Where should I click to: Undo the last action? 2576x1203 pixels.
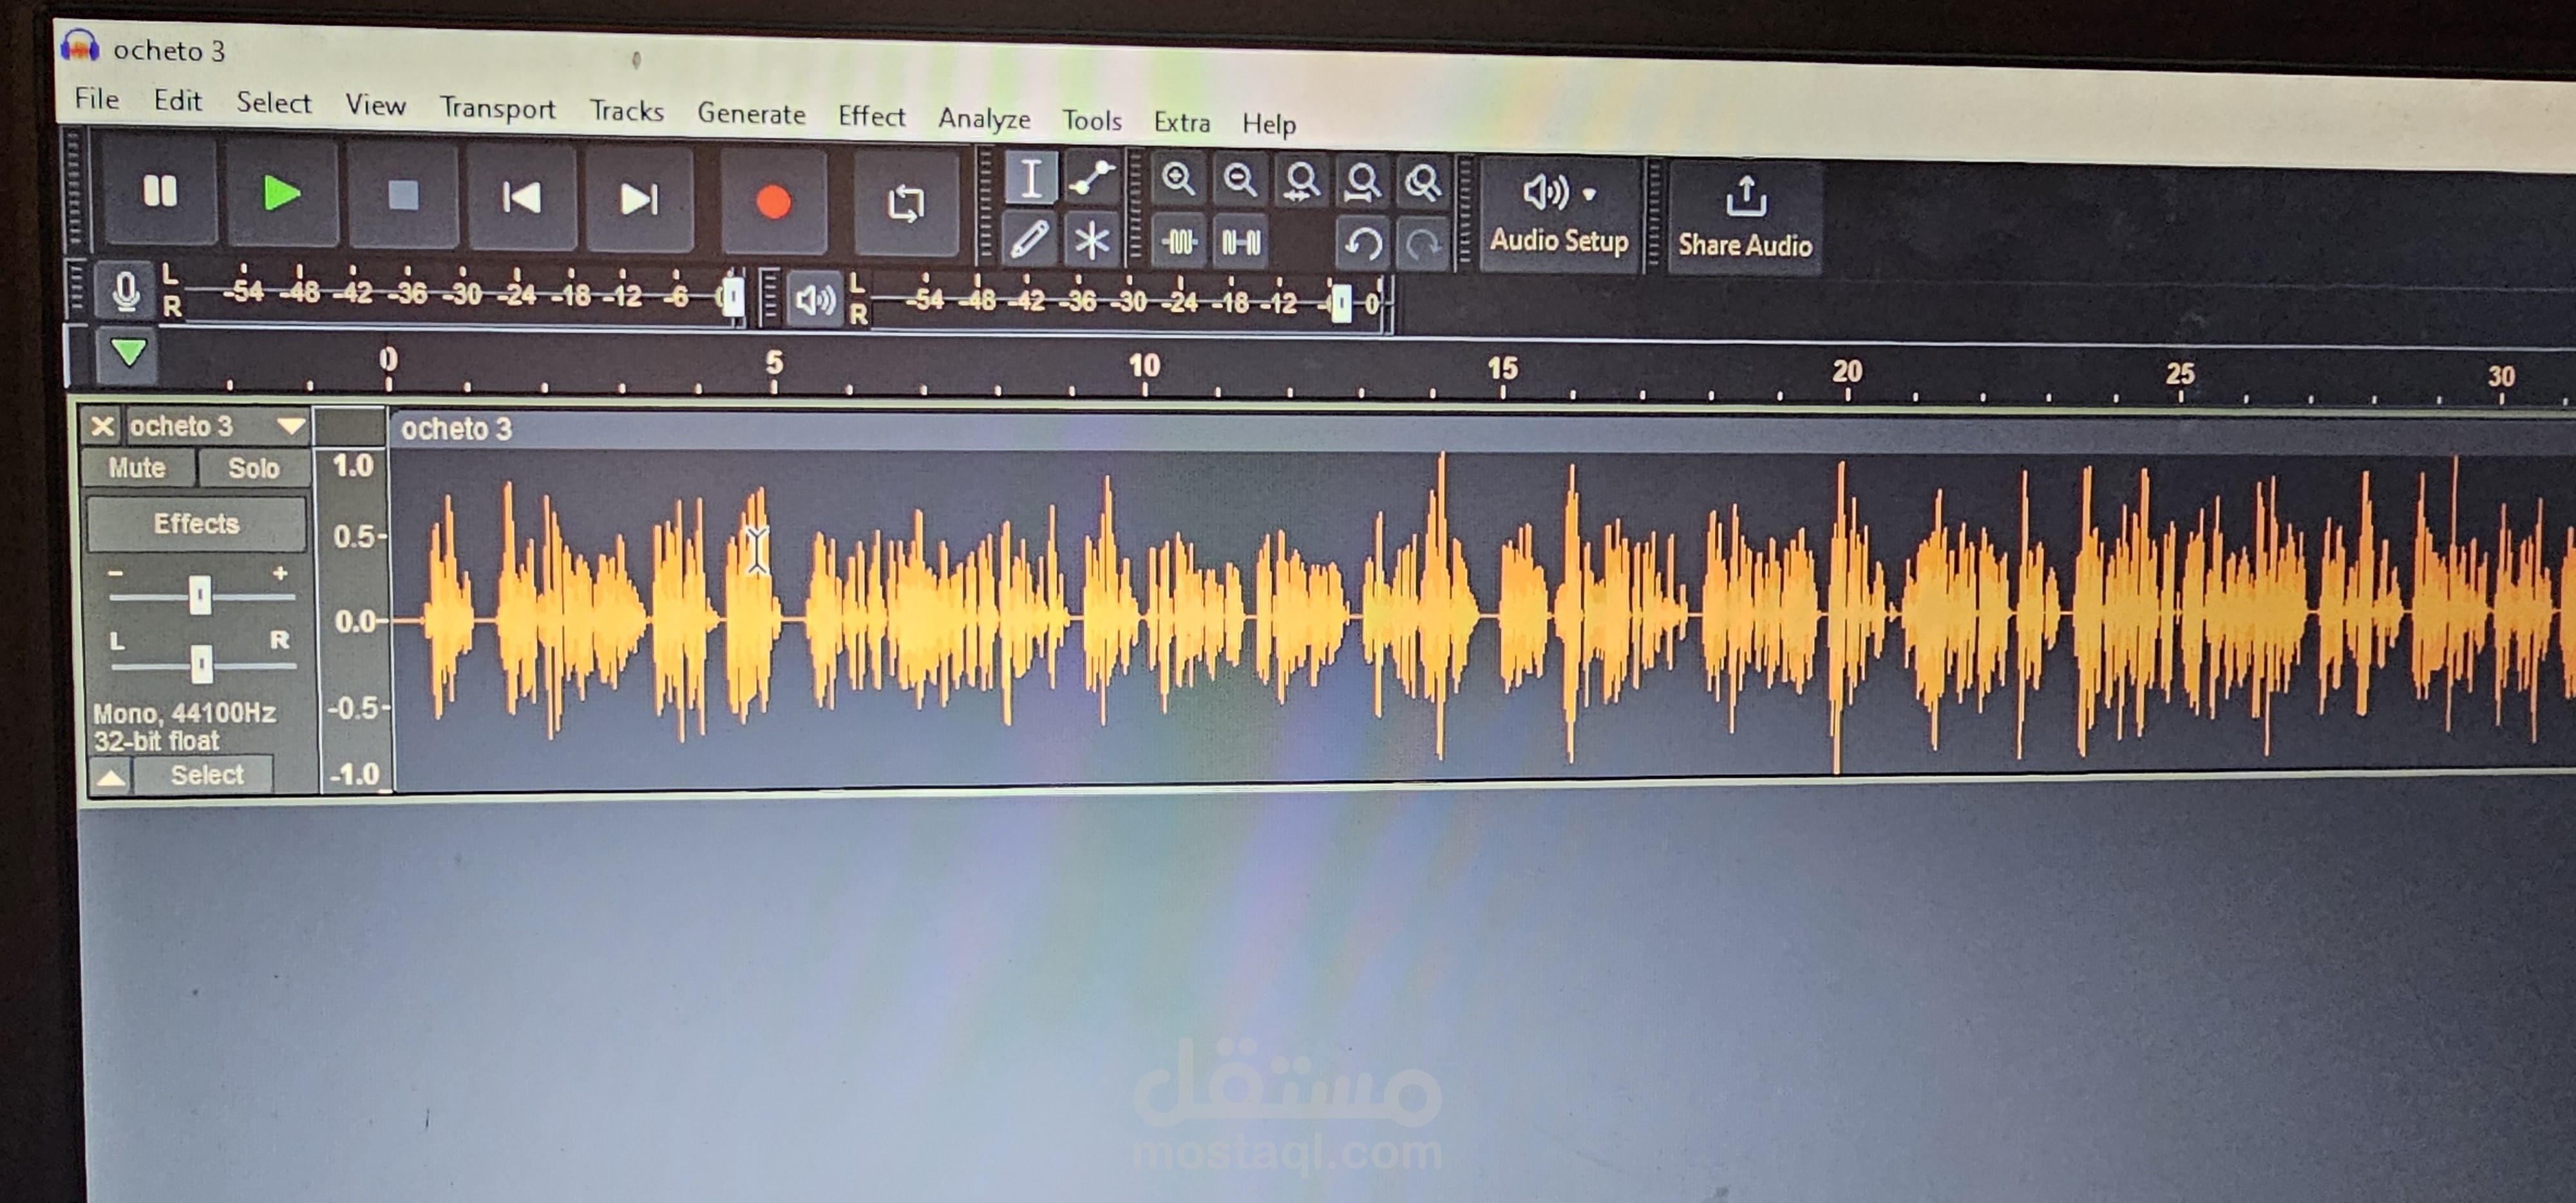[x=1362, y=244]
